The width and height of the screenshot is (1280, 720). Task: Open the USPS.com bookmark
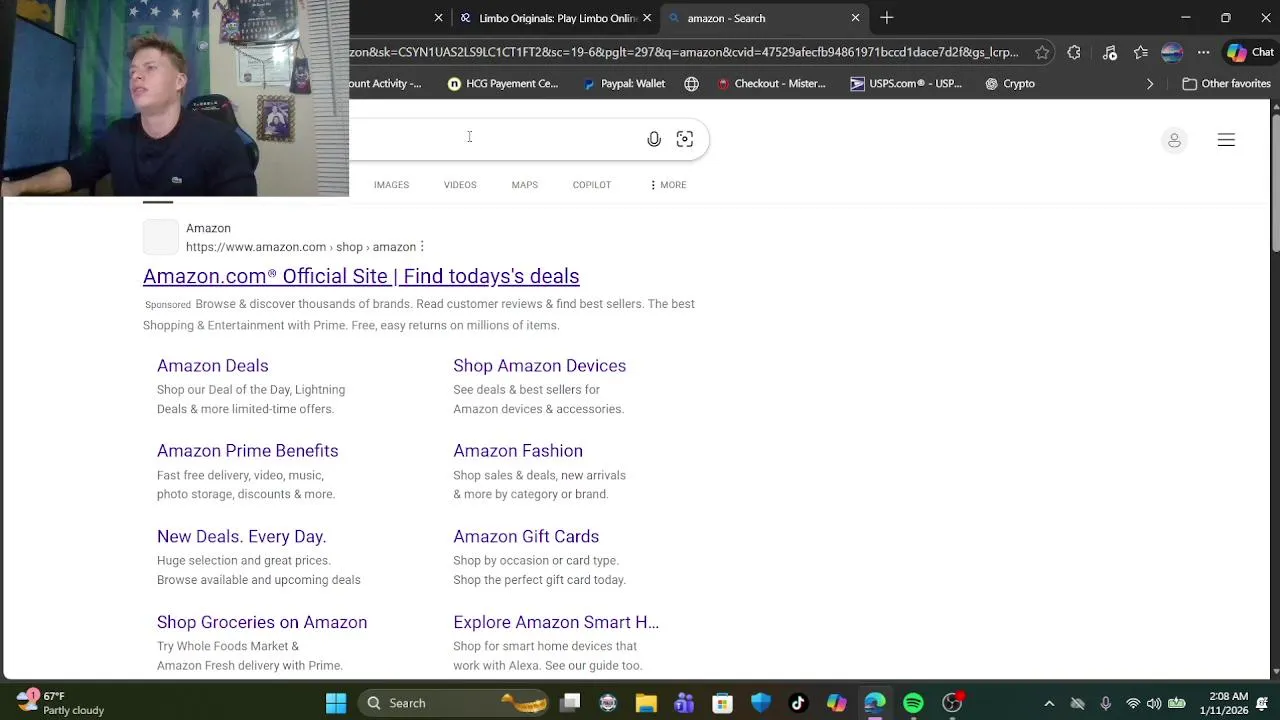[906, 84]
